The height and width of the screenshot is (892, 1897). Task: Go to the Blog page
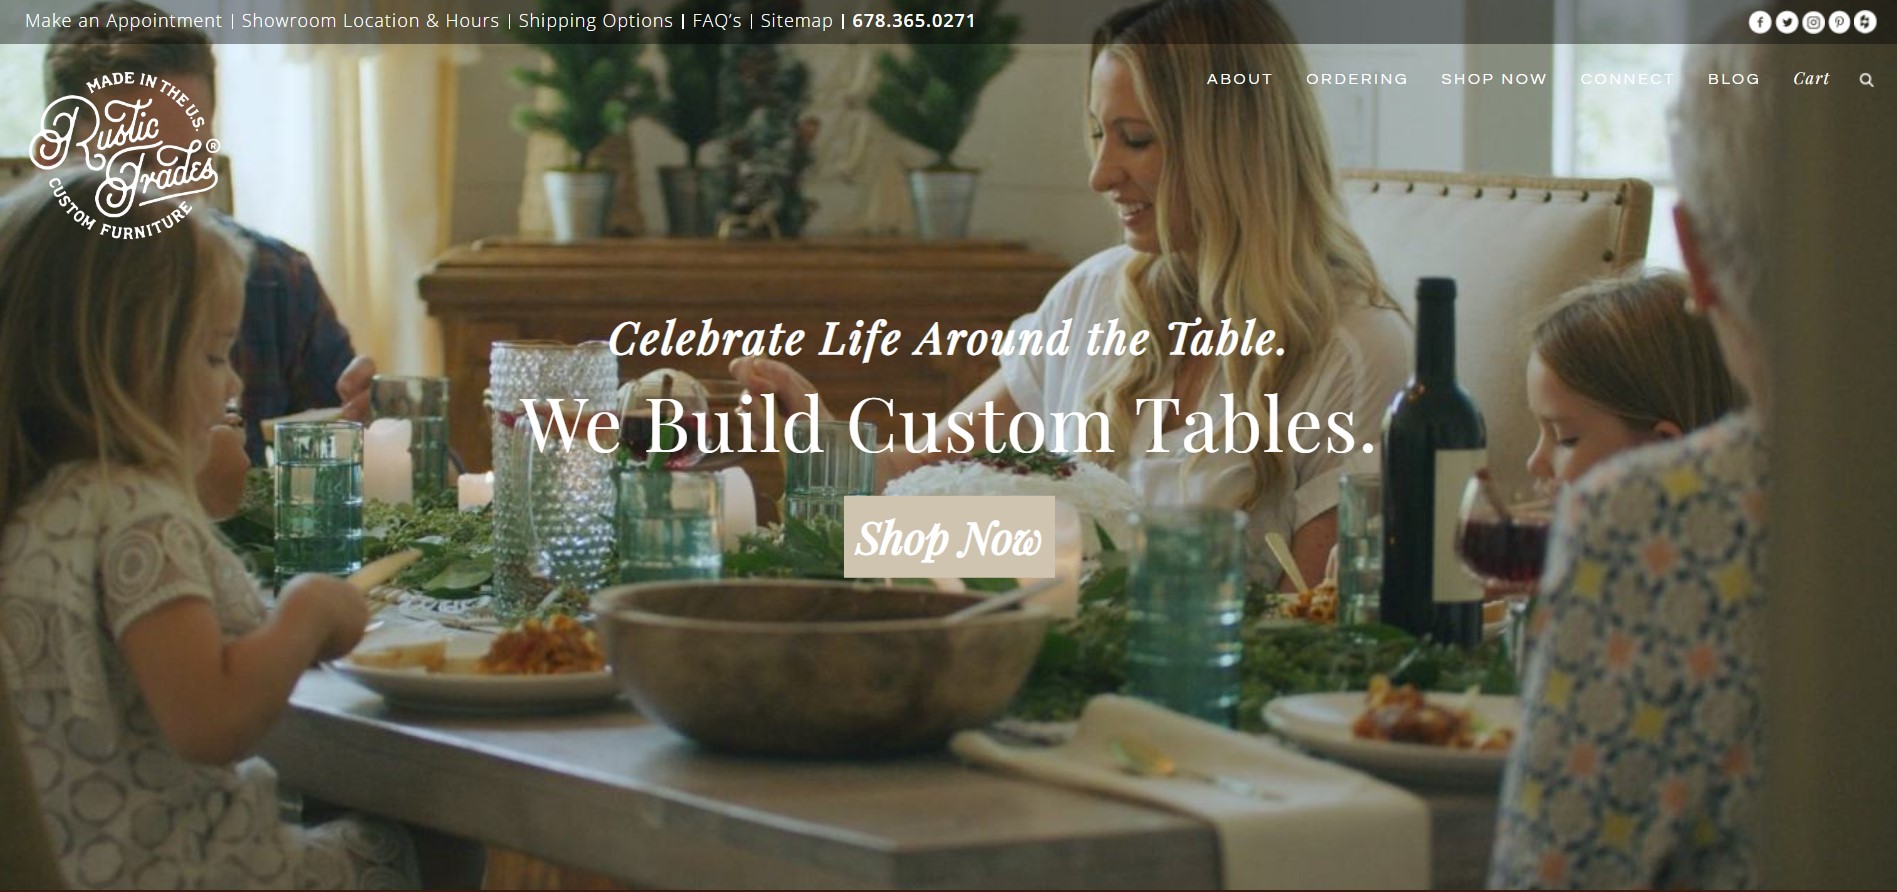pos(1733,79)
